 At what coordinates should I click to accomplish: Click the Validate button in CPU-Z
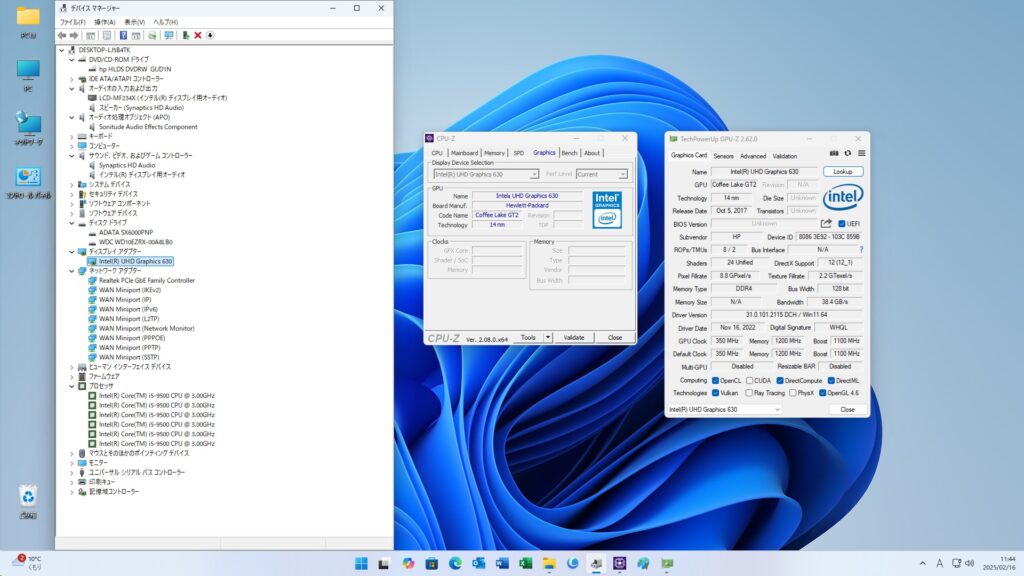pos(574,337)
